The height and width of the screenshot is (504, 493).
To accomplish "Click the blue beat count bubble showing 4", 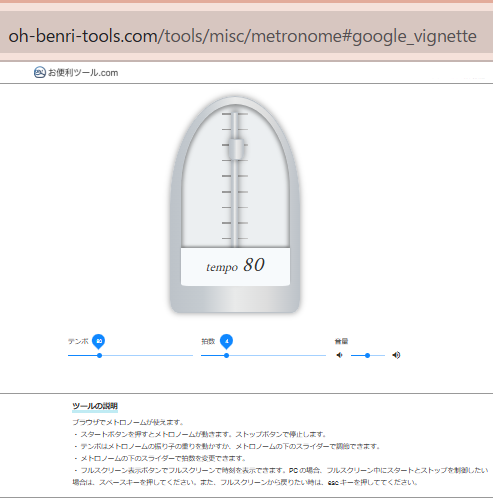I will 226,342.
